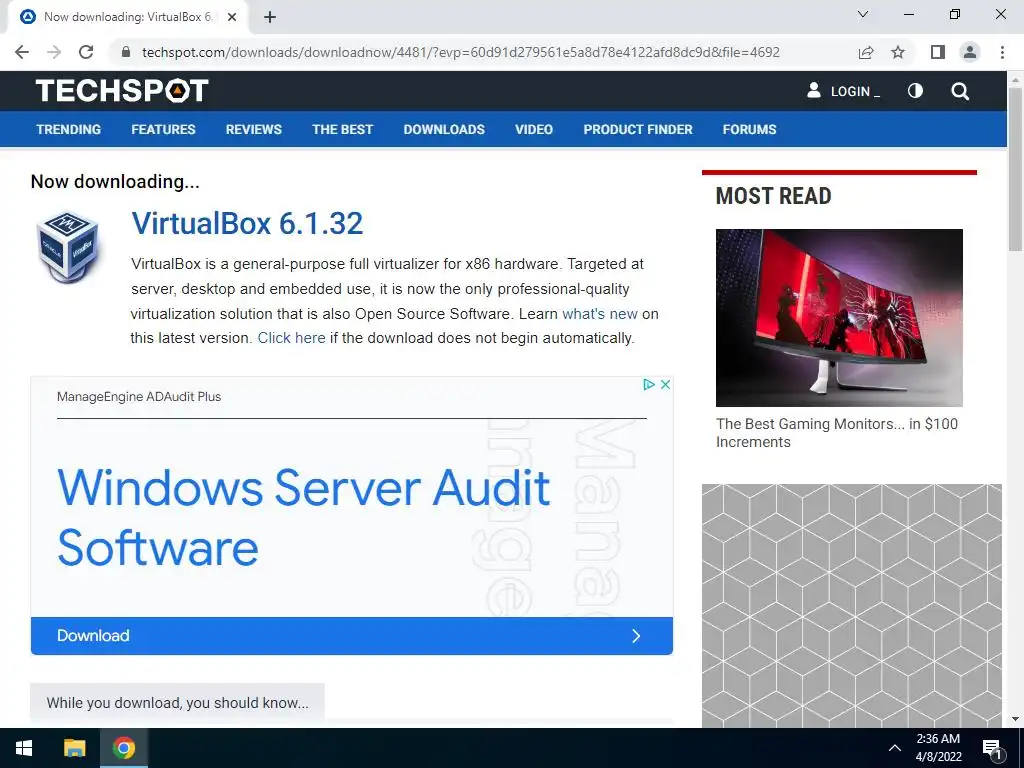The image size is (1024, 768).
Task: Open the taskbar clock and date
Action: (x=938, y=748)
